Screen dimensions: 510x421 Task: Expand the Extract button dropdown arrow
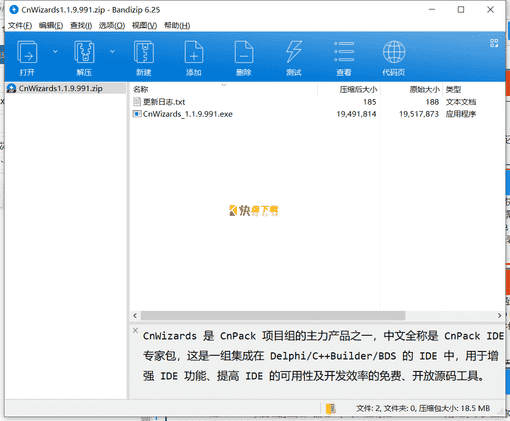click(112, 51)
